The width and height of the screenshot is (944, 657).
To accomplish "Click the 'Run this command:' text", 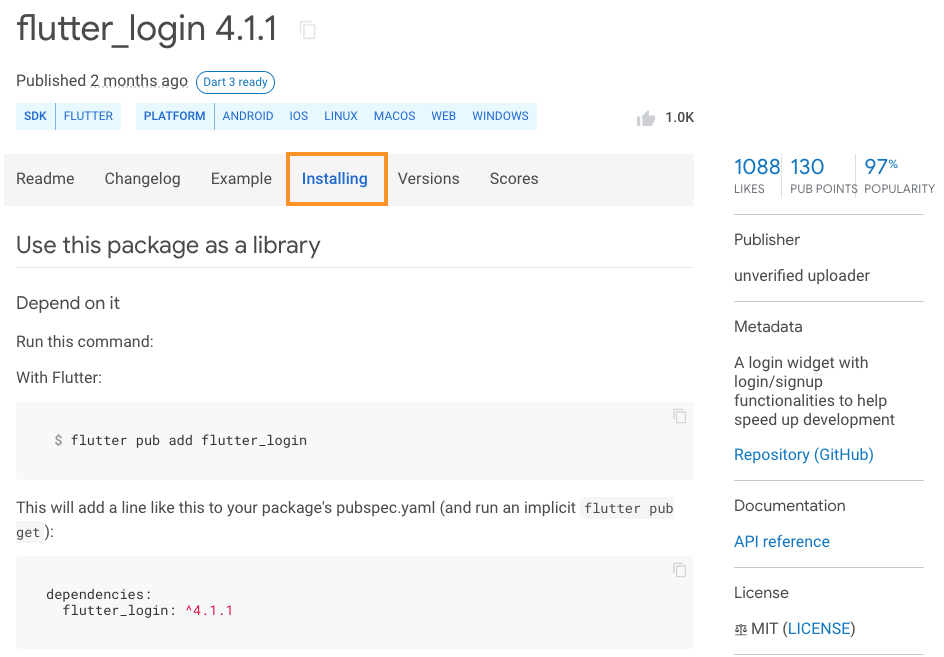I will [85, 341].
